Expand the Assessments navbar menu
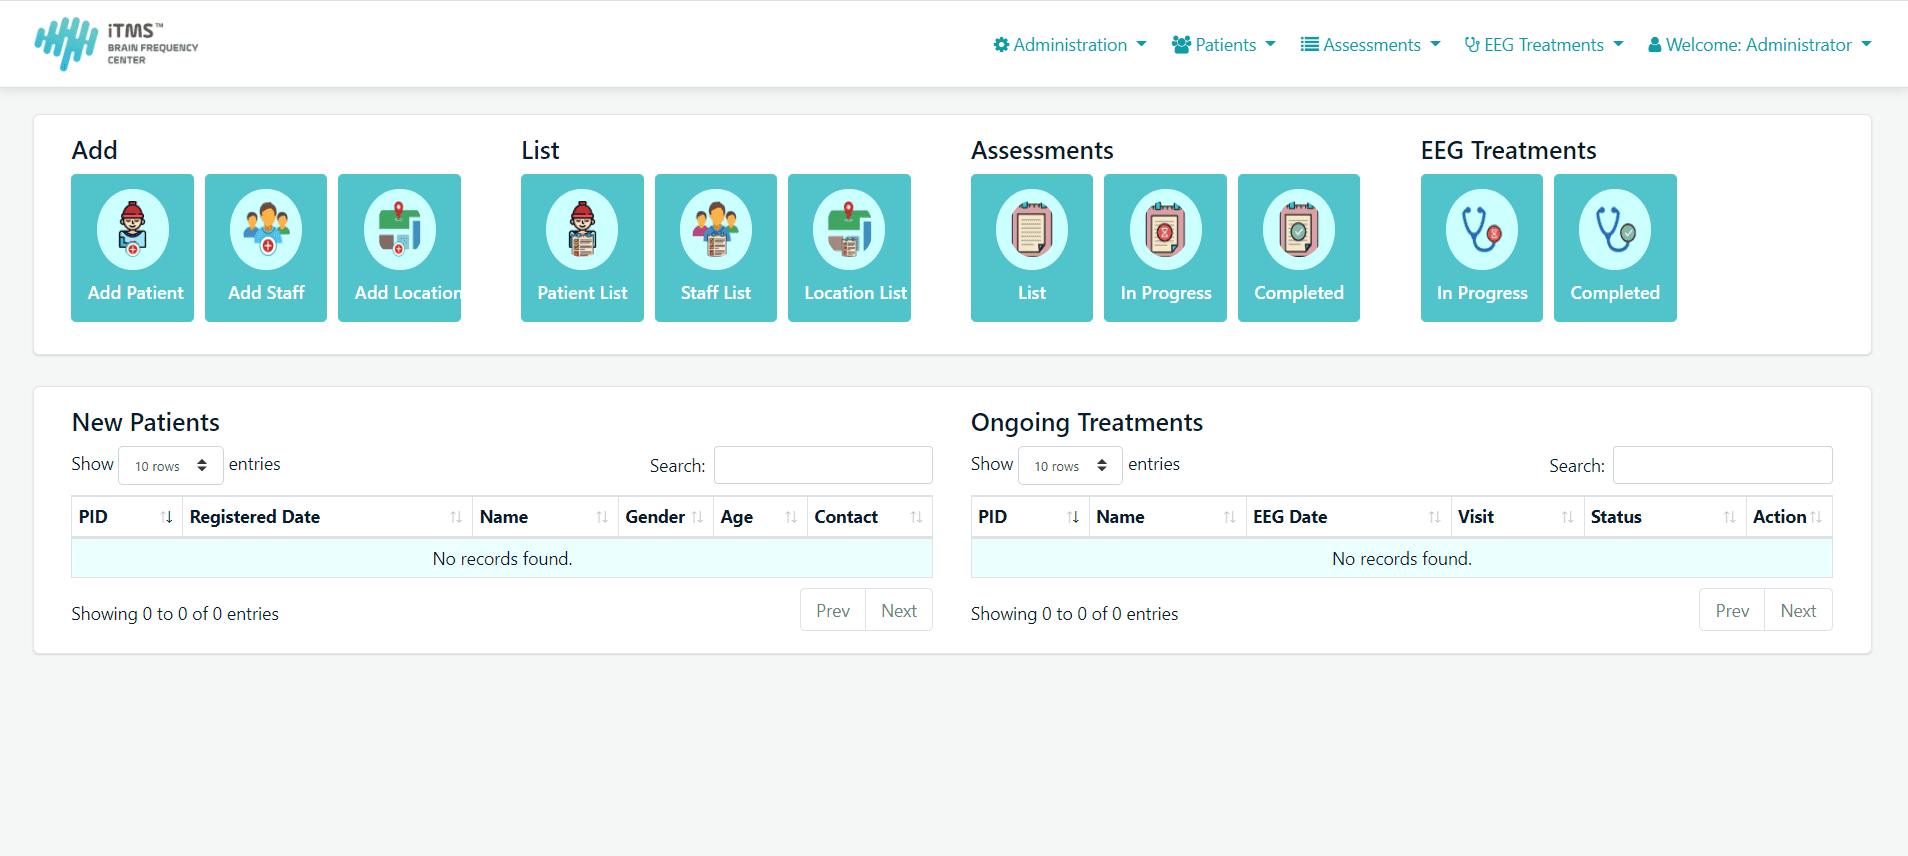The height and width of the screenshot is (856, 1908). [1371, 45]
